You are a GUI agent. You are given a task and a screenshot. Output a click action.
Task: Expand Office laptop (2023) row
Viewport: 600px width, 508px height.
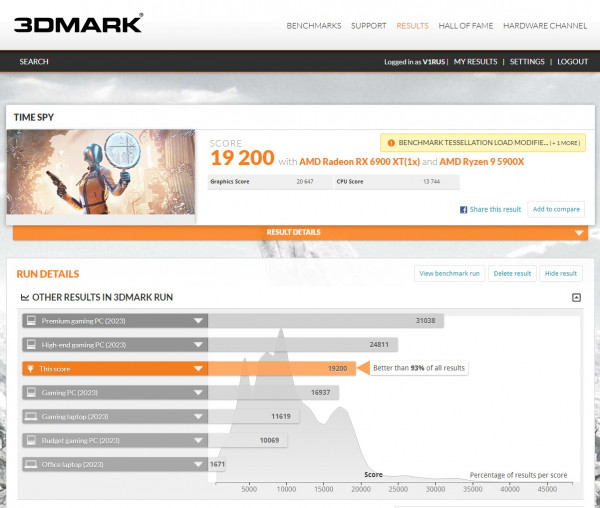(115, 464)
